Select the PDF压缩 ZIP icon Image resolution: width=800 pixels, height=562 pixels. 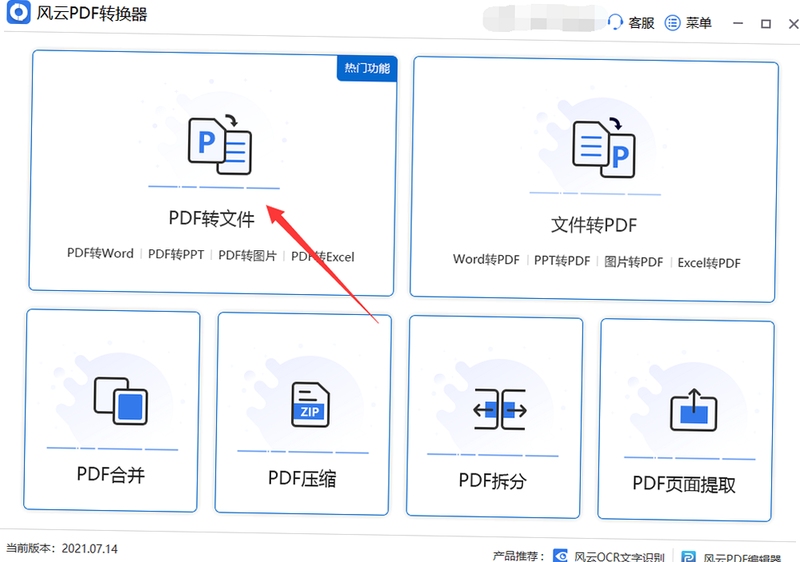pyautogui.click(x=310, y=404)
